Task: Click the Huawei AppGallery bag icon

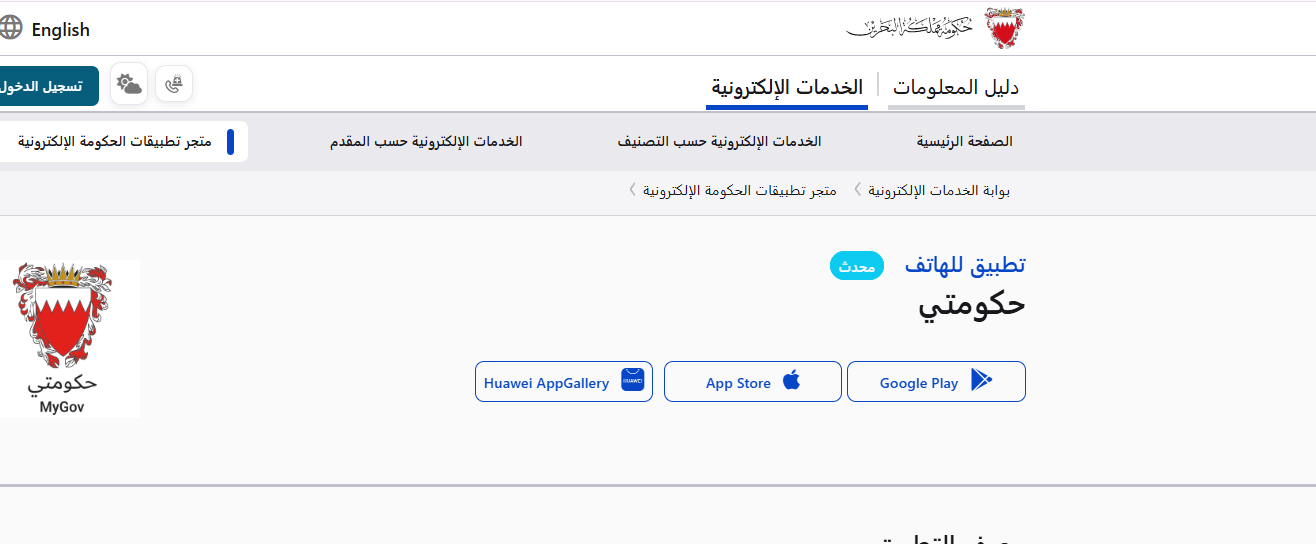Action: click(x=632, y=380)
